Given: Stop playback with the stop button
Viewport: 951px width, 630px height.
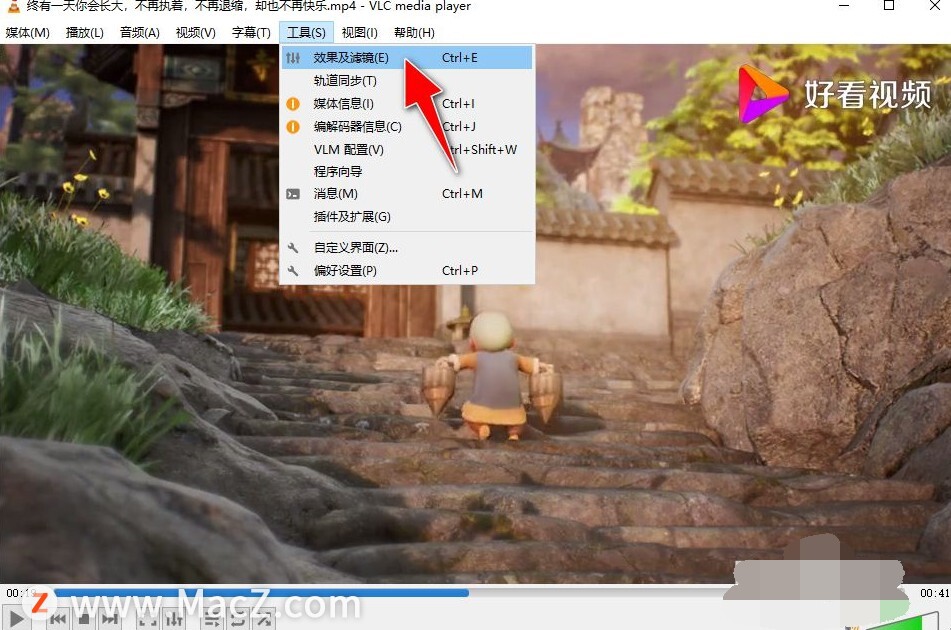Looking at the screenshot, I should (x=84, y=619).
